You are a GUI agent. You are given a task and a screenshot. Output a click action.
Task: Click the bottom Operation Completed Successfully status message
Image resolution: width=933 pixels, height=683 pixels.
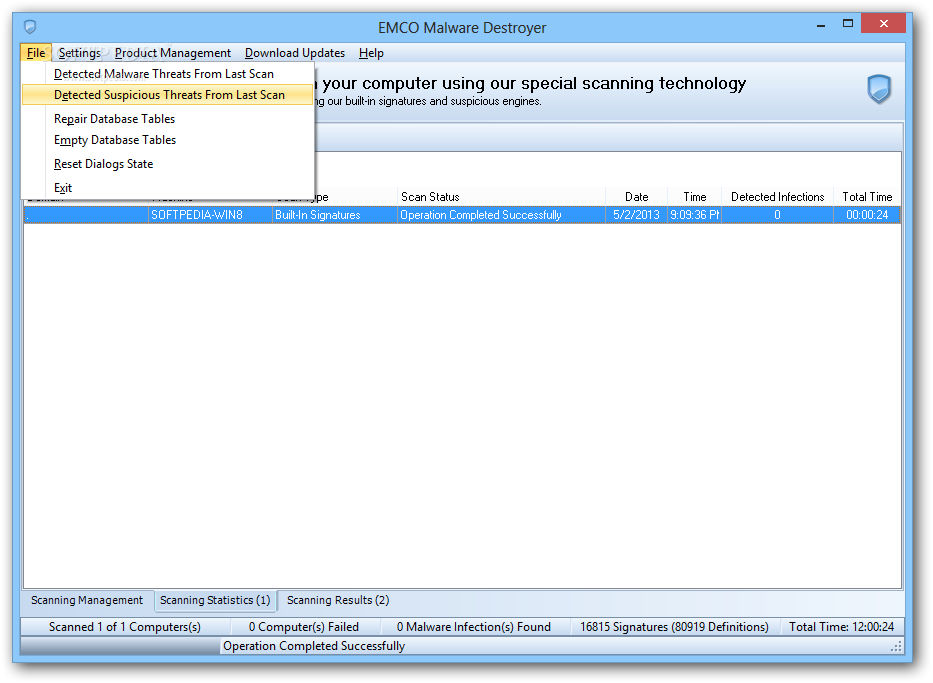[314, 646]
